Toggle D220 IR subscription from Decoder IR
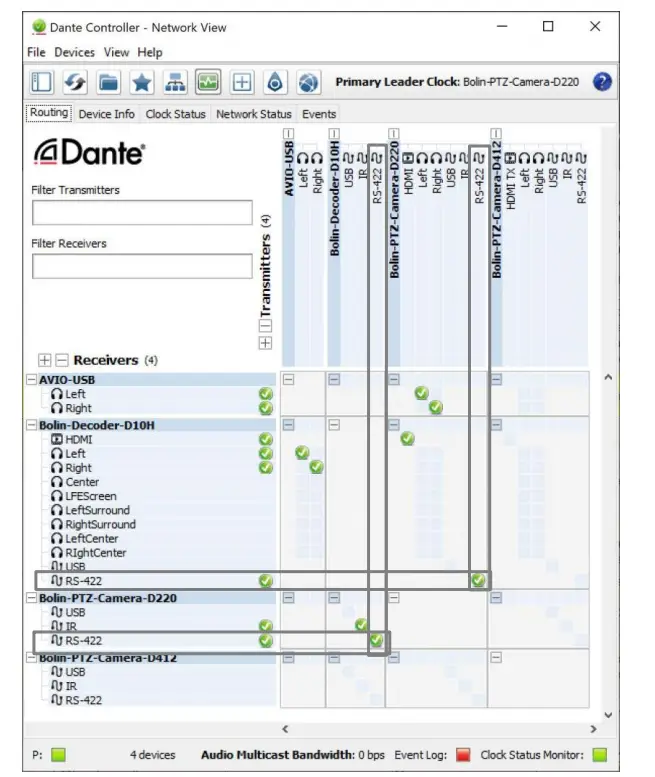The height and width of the screenshot is (777, 655). pos(362,625)
